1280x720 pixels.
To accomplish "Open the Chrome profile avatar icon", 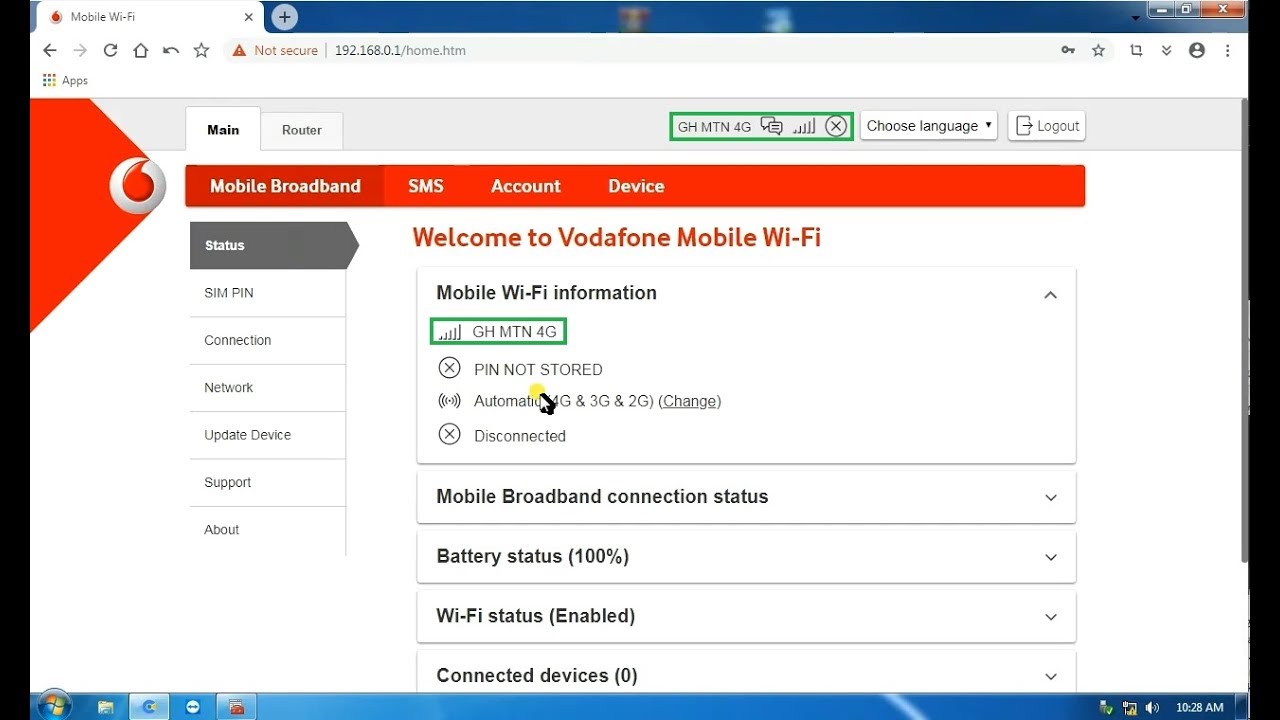I will tap(1197, 50).
